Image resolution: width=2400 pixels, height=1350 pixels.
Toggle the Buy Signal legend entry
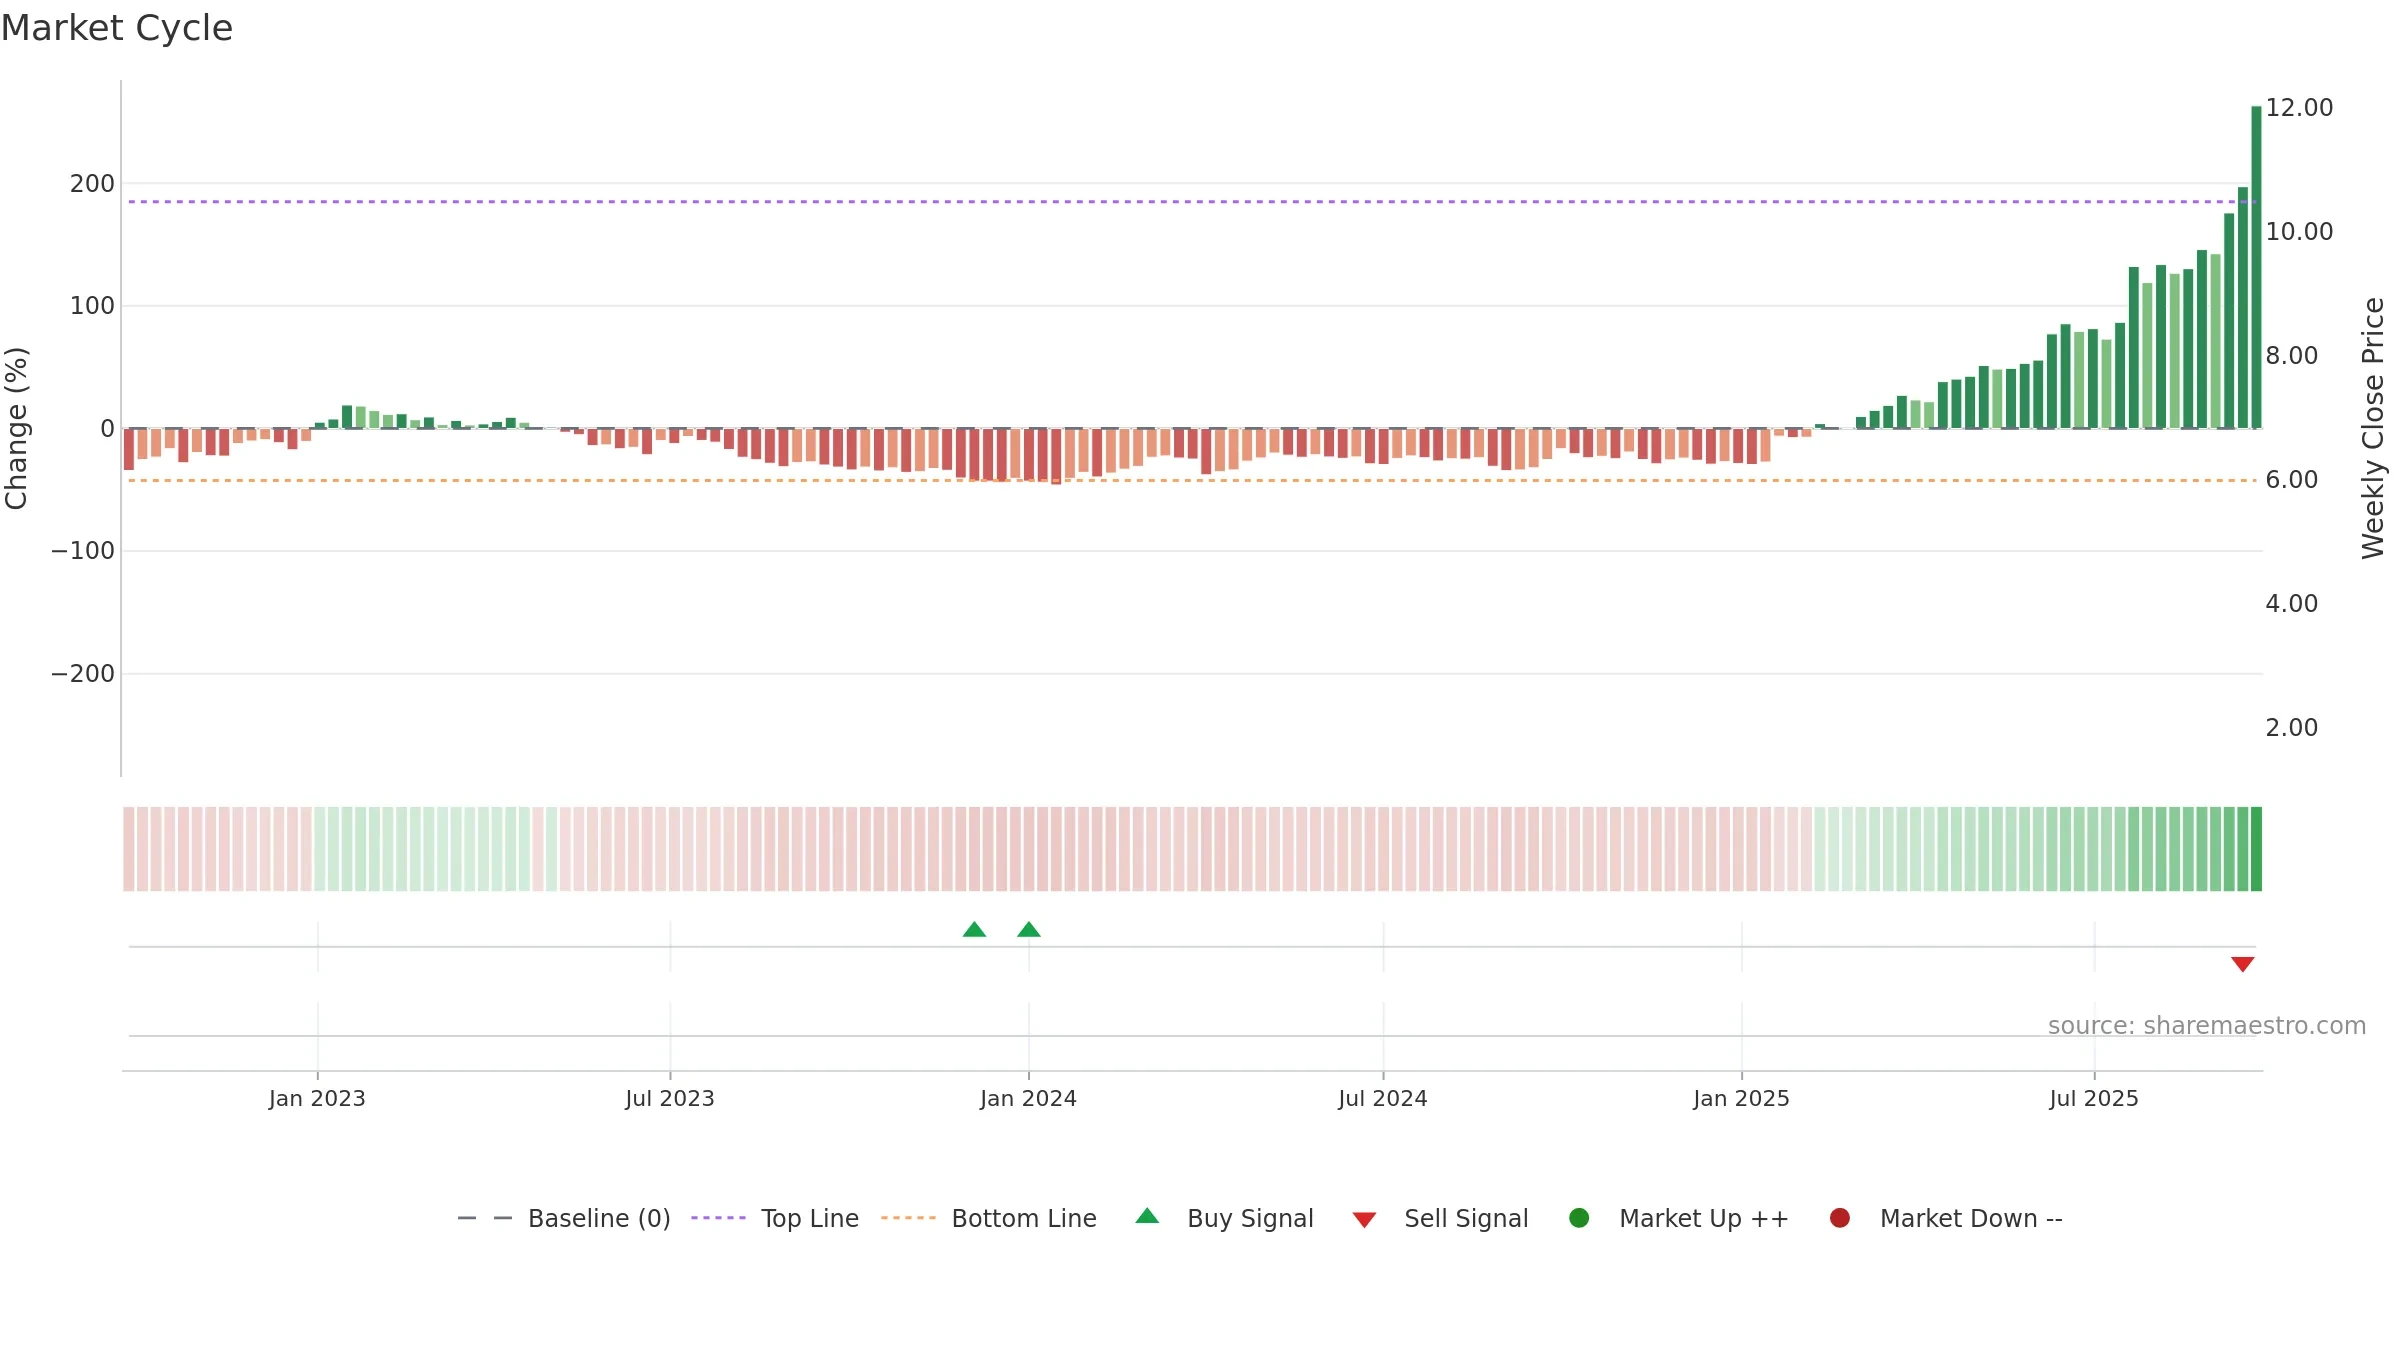click(1225, 1218)
